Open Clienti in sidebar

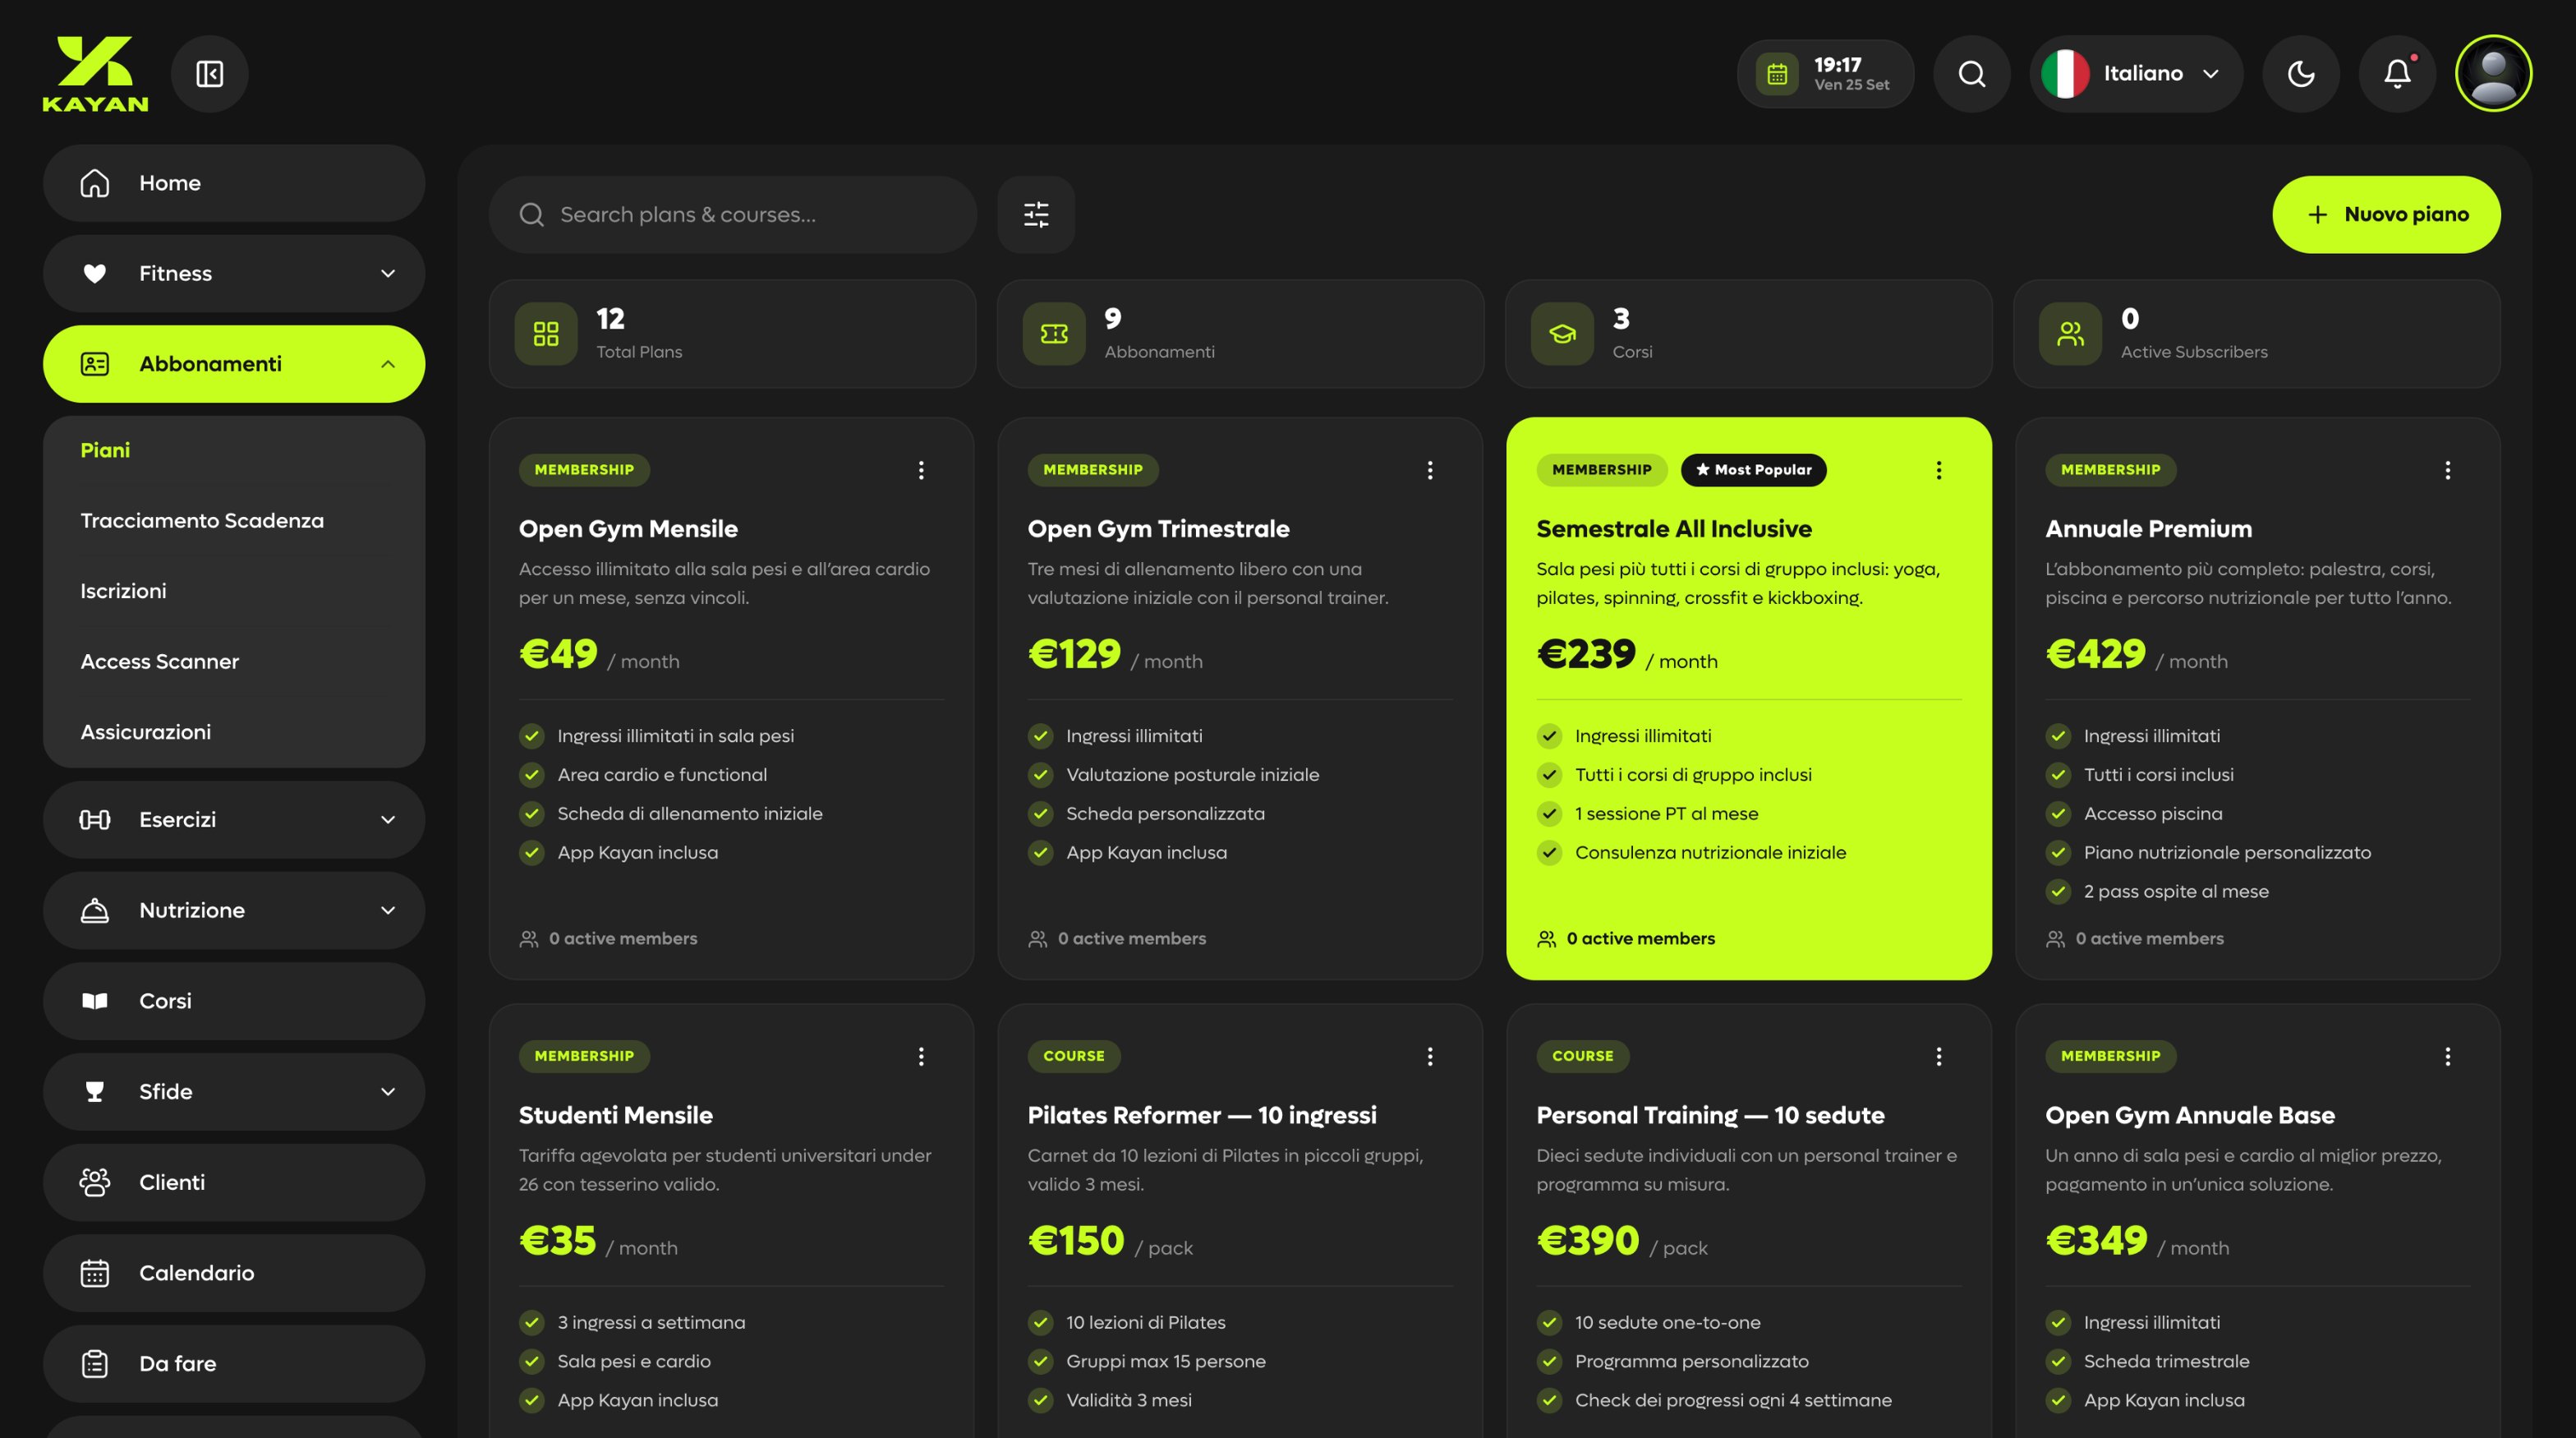[x=234, y=1183]
